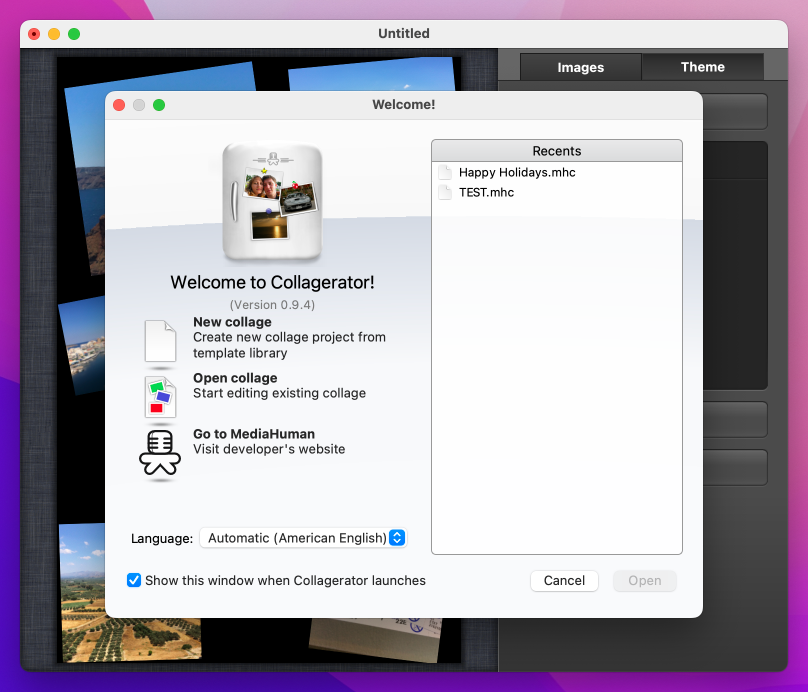The image size is (808, 692).
Task: Switch to the Images tab in Untitled window
Action: point(580,67)
